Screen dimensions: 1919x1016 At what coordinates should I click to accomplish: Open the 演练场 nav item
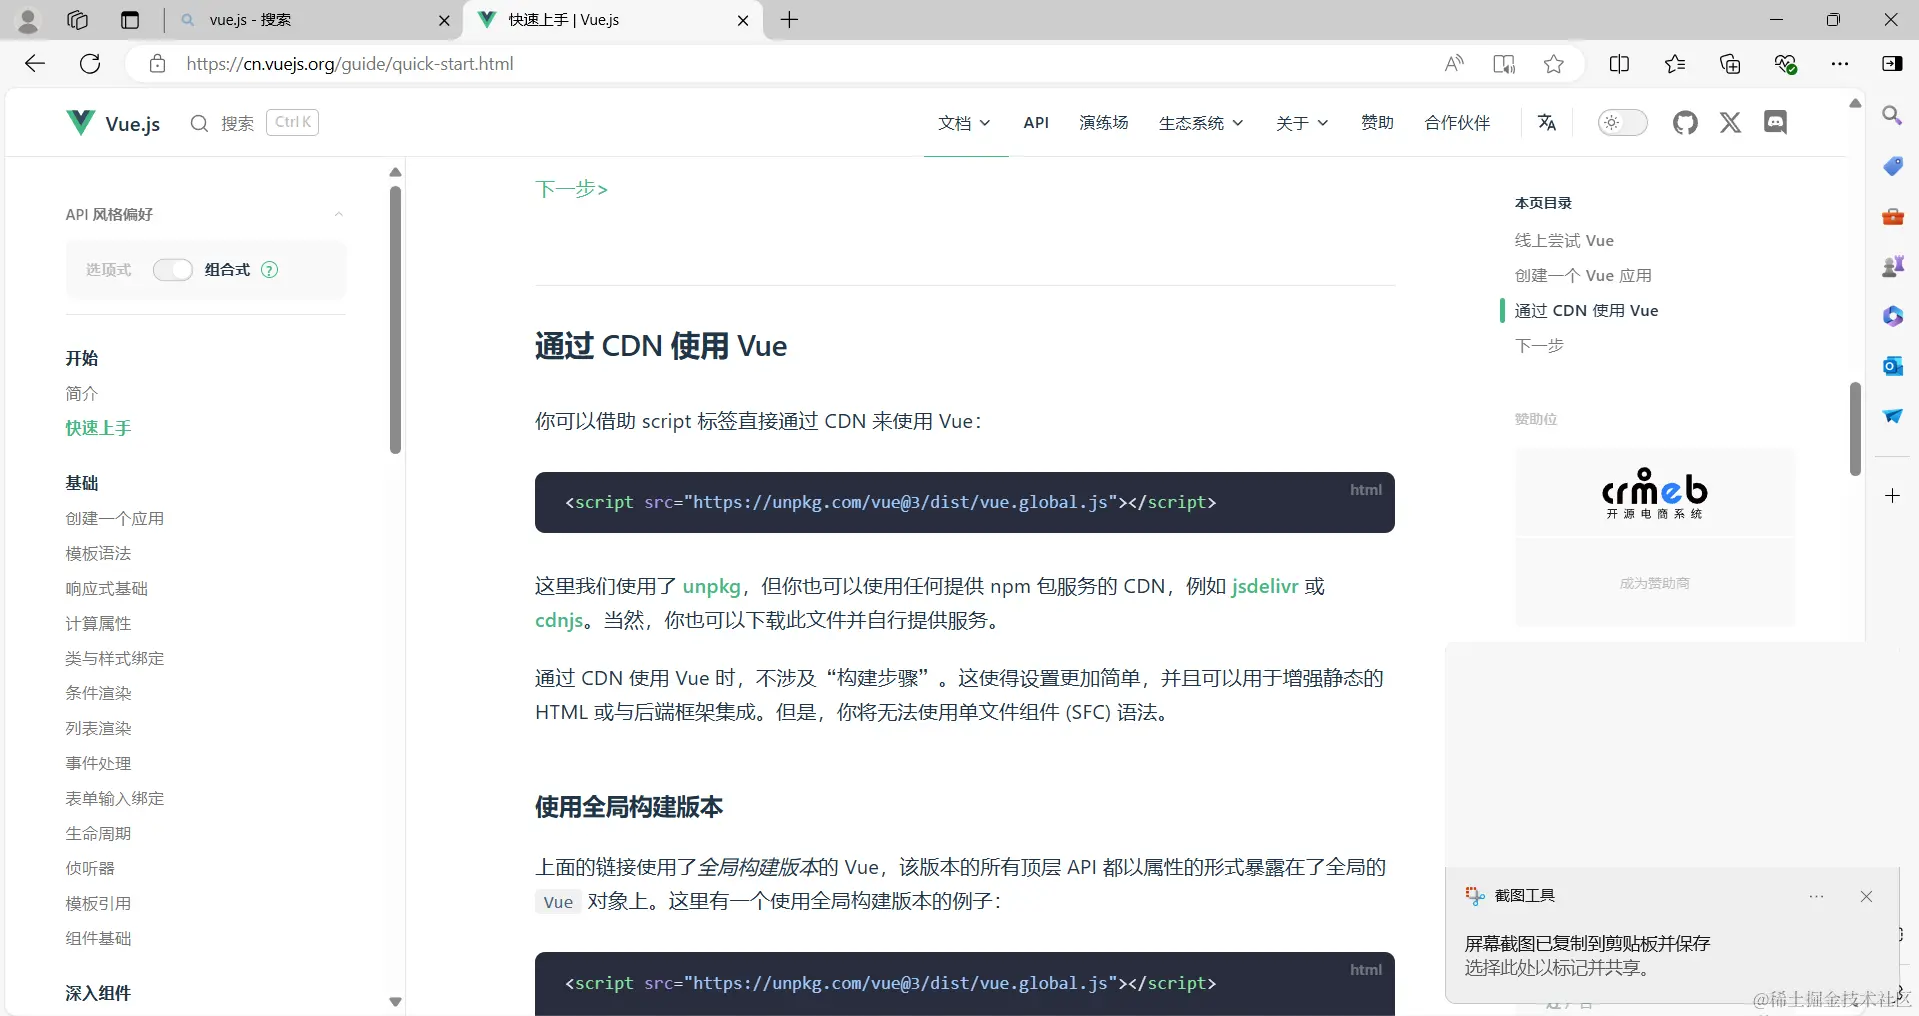click(1104, 123)
